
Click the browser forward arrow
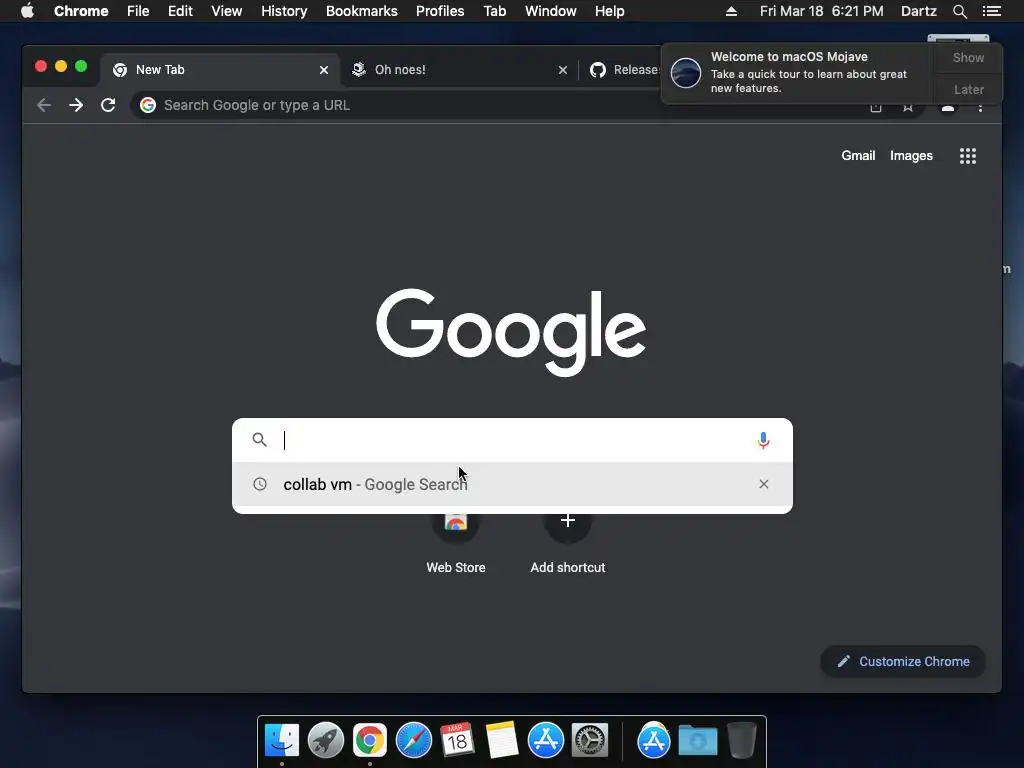[x=76, y=105]
